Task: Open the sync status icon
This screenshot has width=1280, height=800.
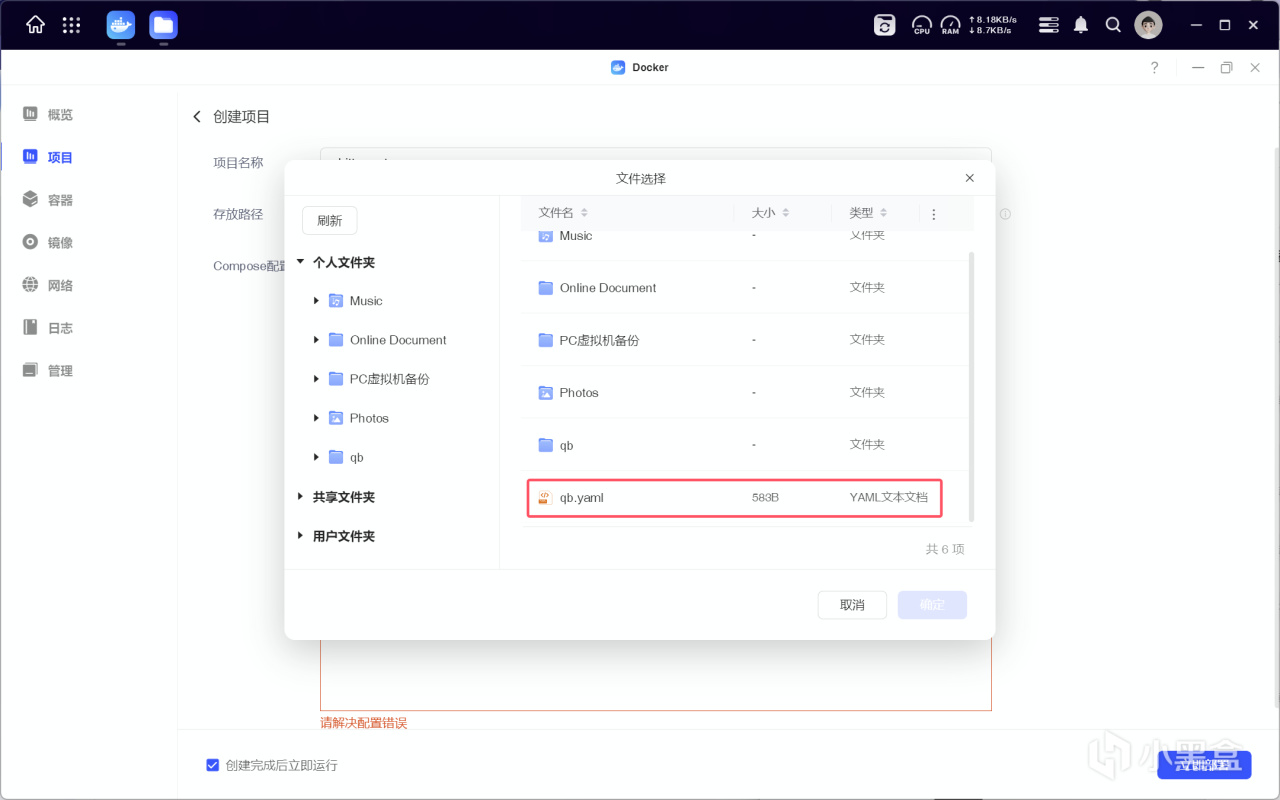Action: pyautogui.click(x=885, y=25)
